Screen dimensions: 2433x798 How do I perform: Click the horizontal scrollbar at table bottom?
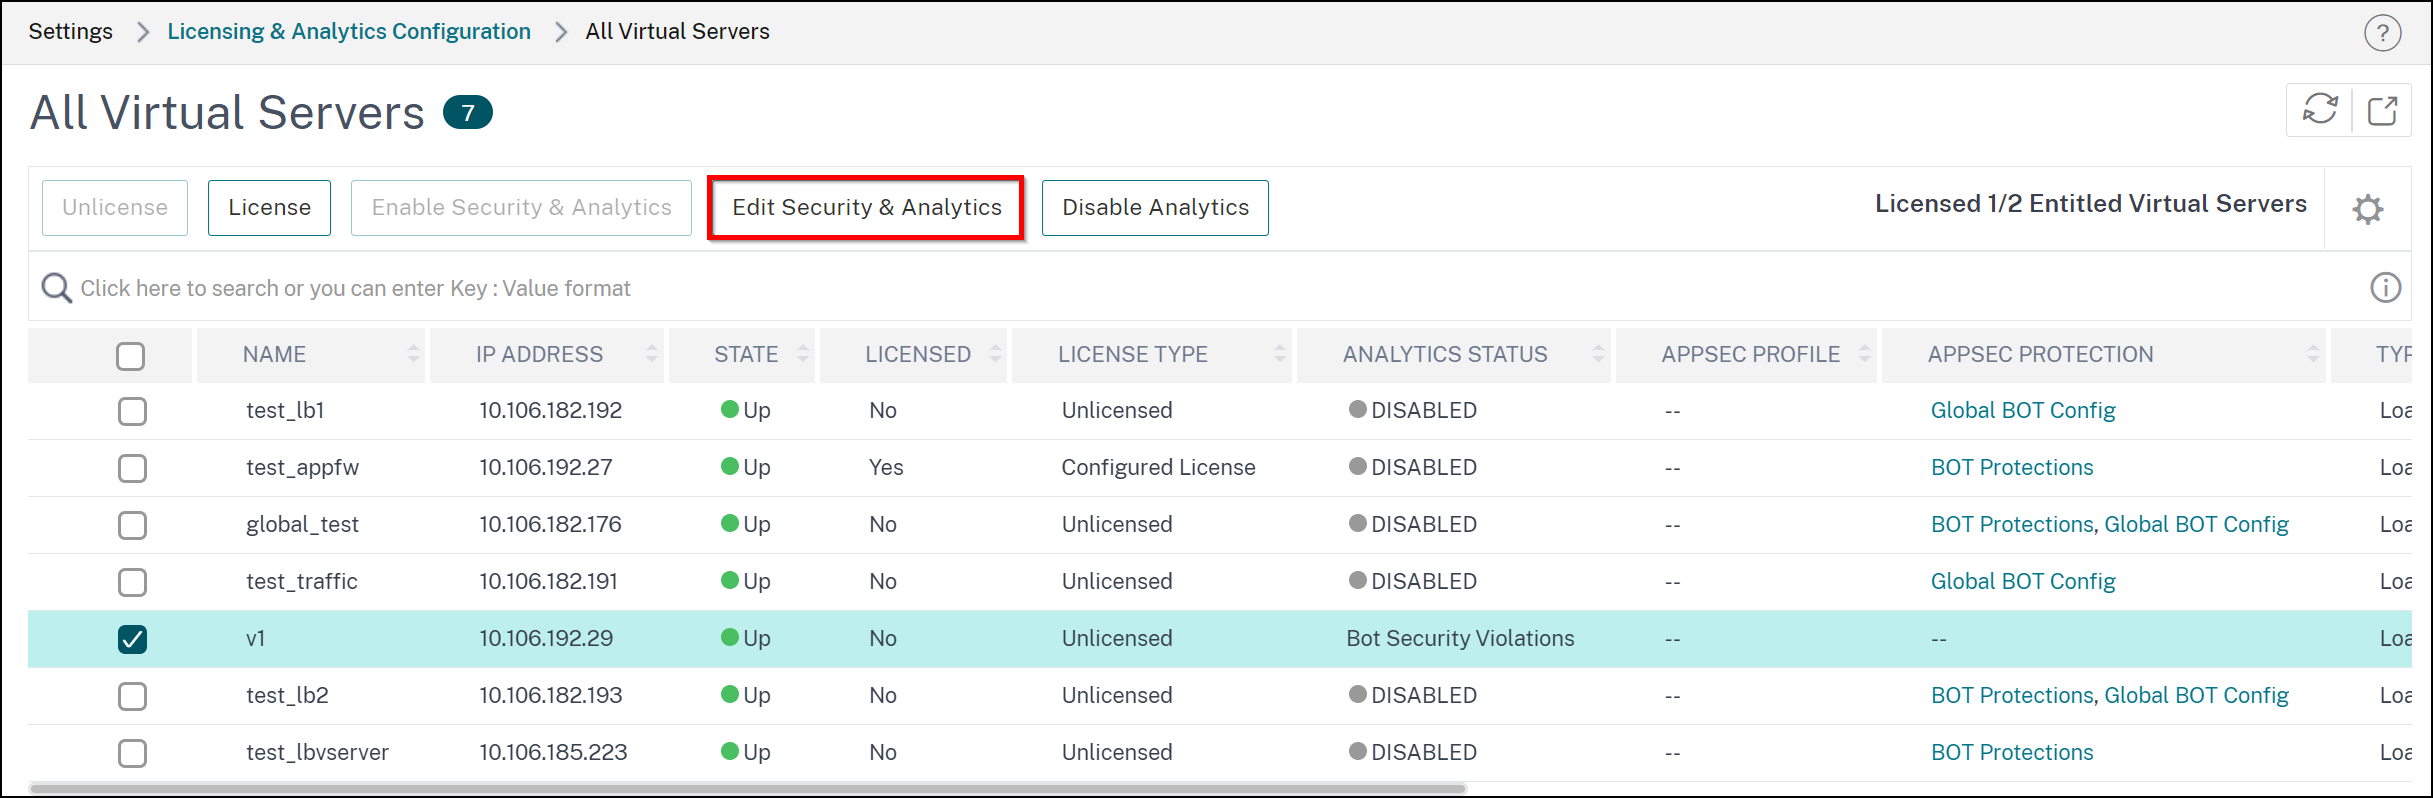point(748,789)
